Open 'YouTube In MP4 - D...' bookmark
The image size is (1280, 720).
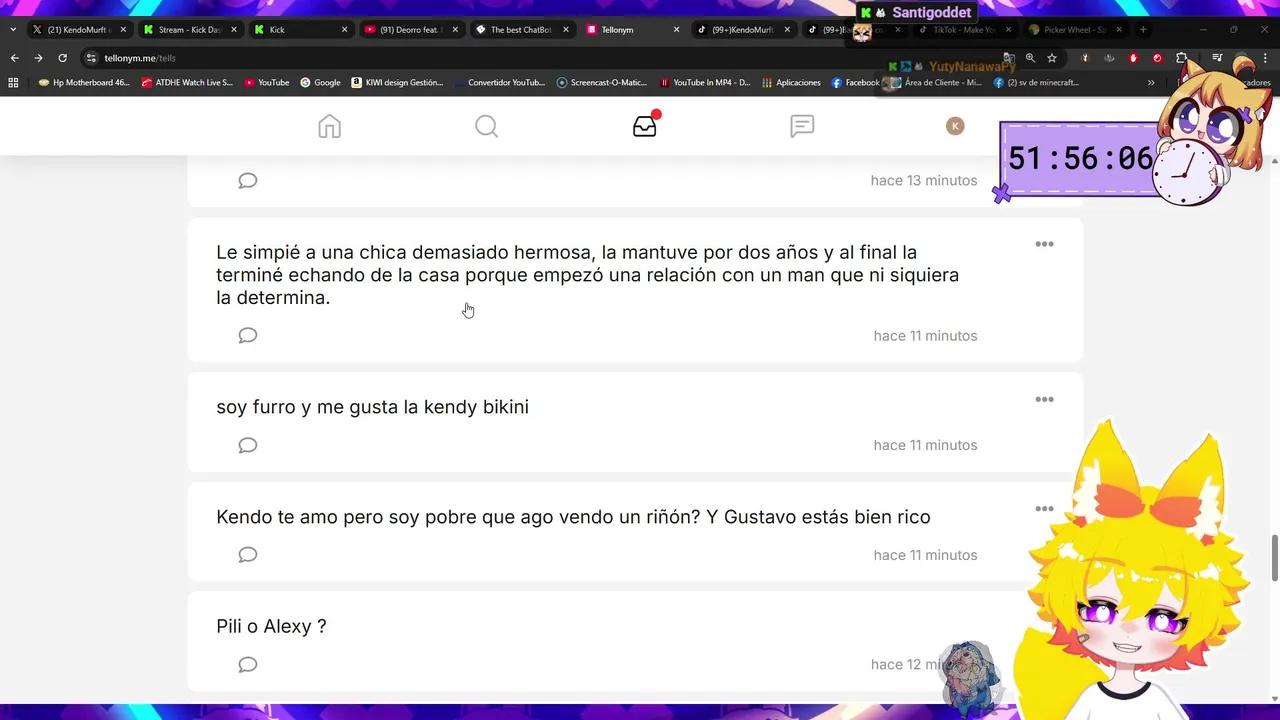click(x=706, y=83)
